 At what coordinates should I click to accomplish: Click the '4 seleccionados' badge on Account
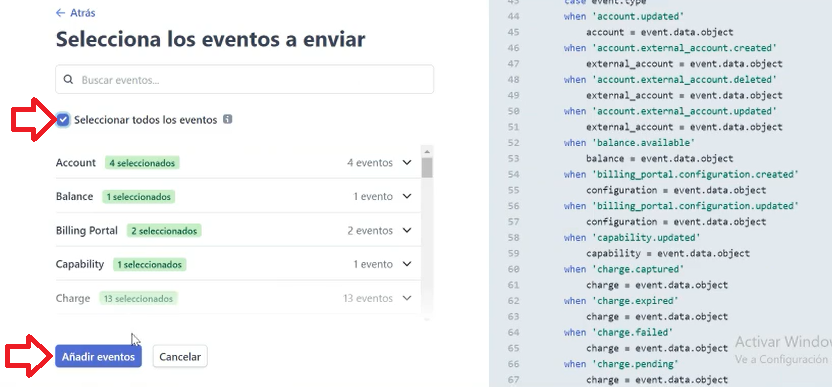coord(142,163)
